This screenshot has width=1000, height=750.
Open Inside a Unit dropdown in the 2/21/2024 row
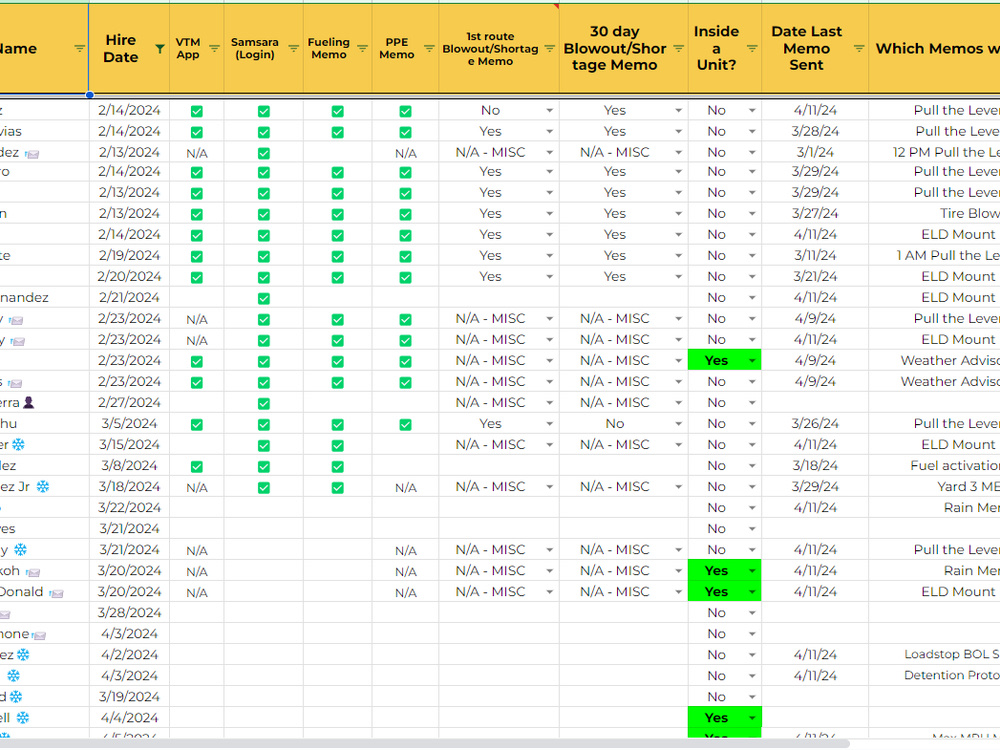click(752, 298)
